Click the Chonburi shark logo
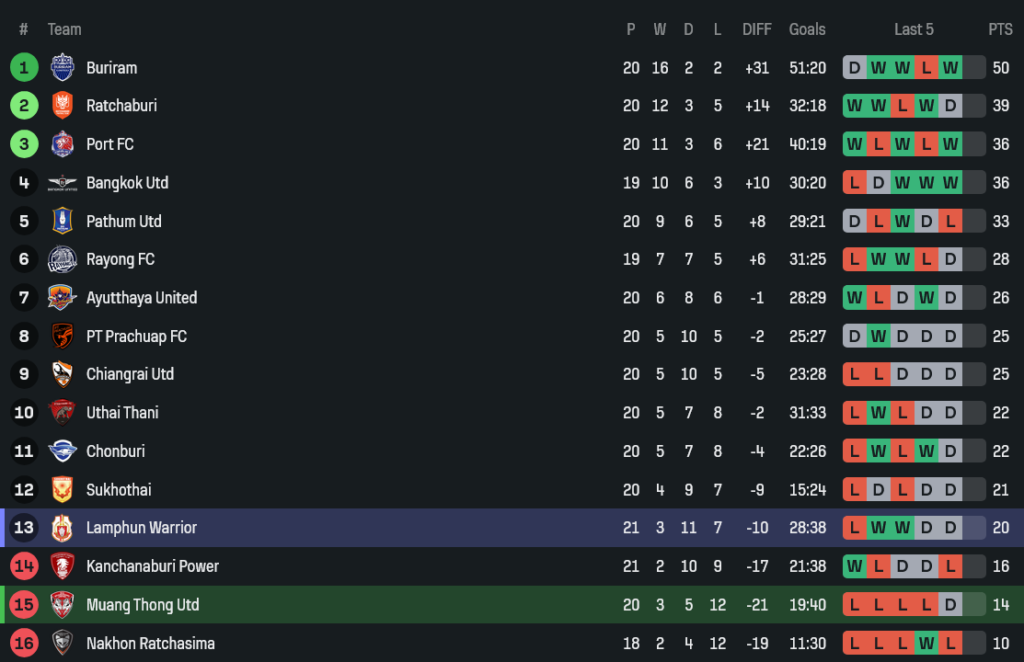This screenshot has width=1024, height=662. click(x=62, y=451)
